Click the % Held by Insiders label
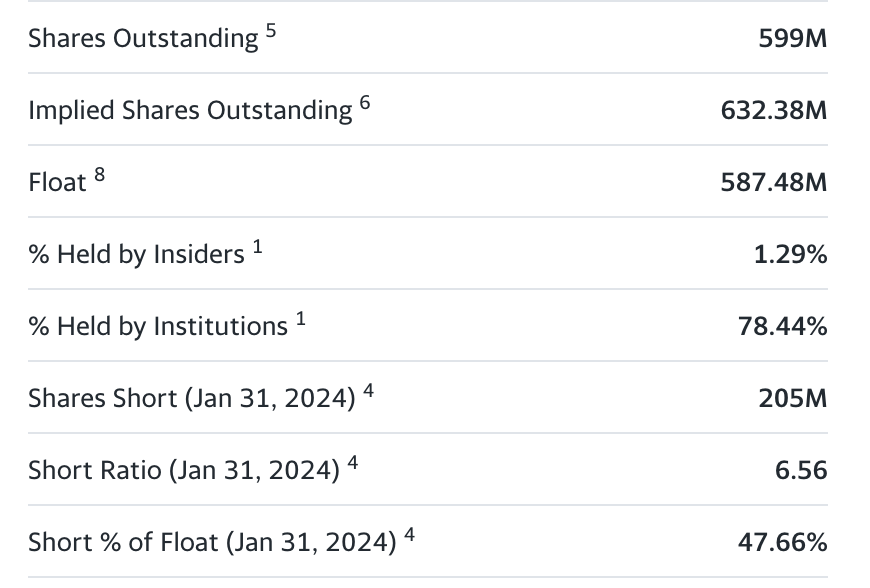Viewport: 870px width, 588px height. (136, 255)
